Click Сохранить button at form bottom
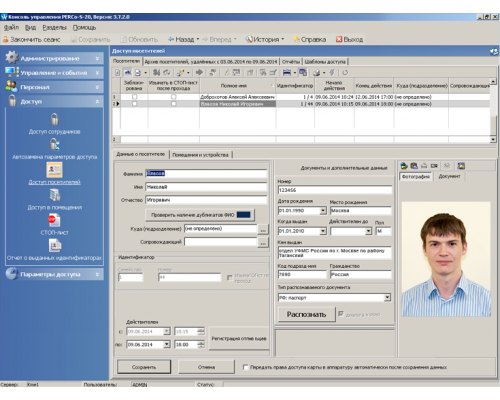 [144, 367]
